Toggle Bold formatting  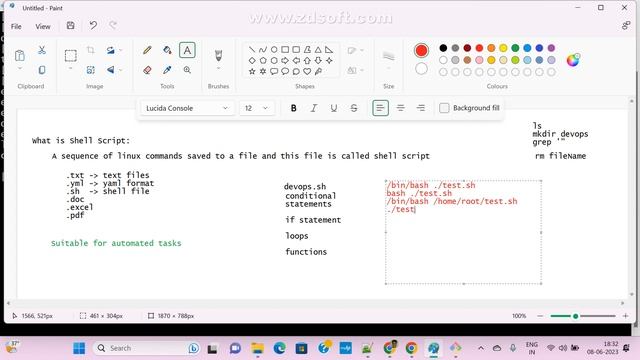click(x=293, y=108)
